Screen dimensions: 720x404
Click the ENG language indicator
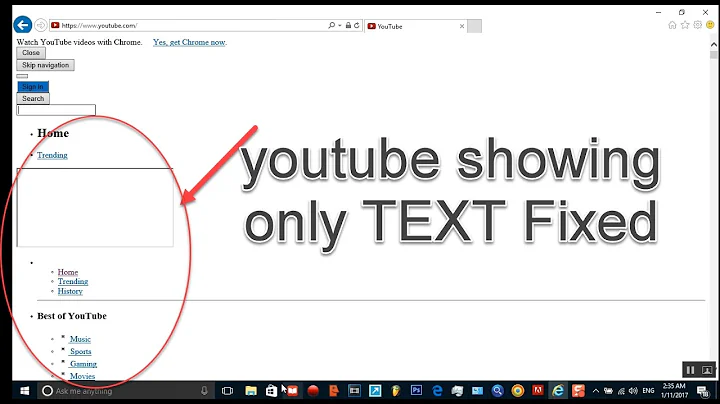[648, 391]
